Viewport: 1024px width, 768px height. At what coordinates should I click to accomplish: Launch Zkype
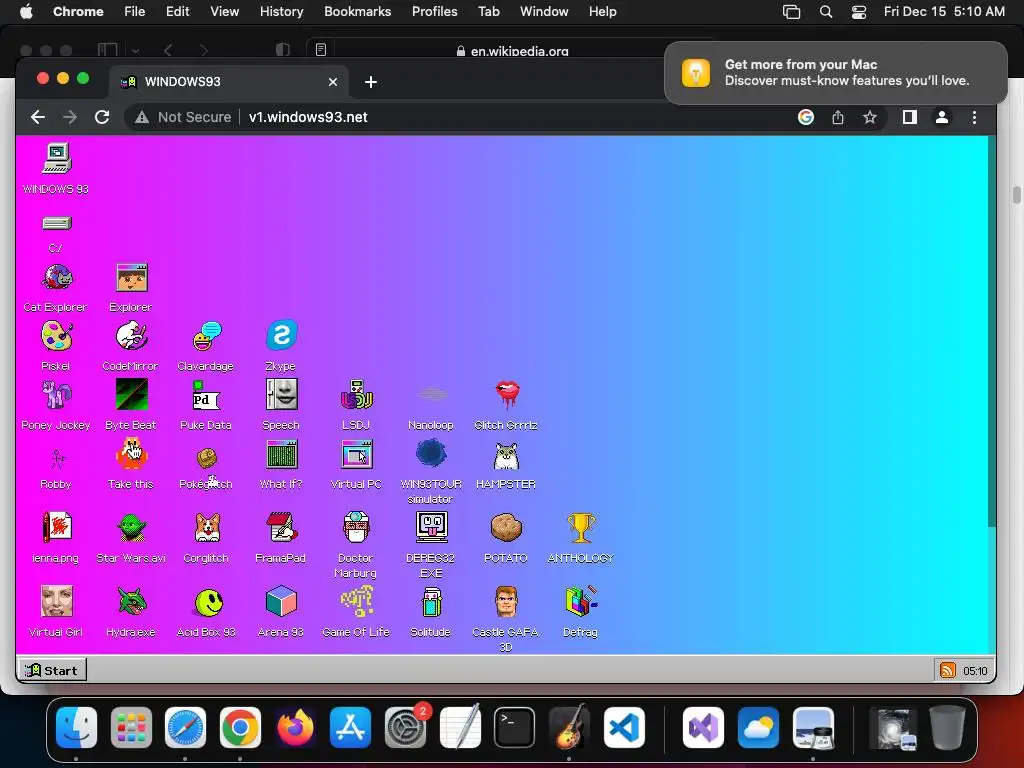281,336
